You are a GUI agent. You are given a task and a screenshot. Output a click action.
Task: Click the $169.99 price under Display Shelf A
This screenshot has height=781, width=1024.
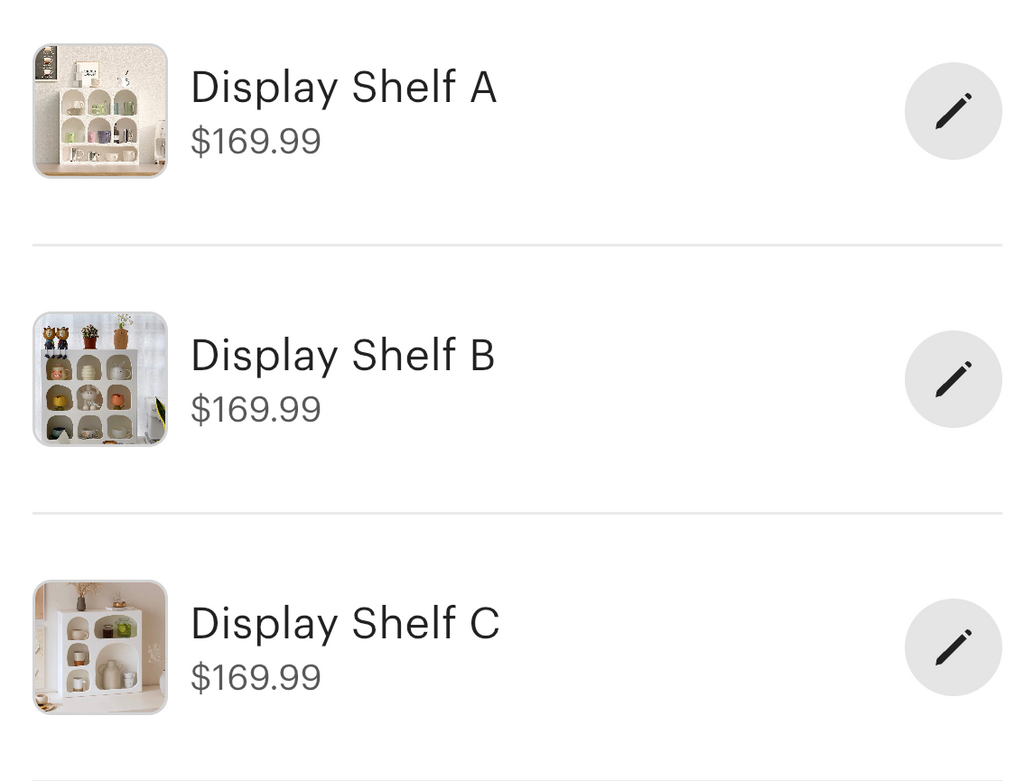coord(256,141)
